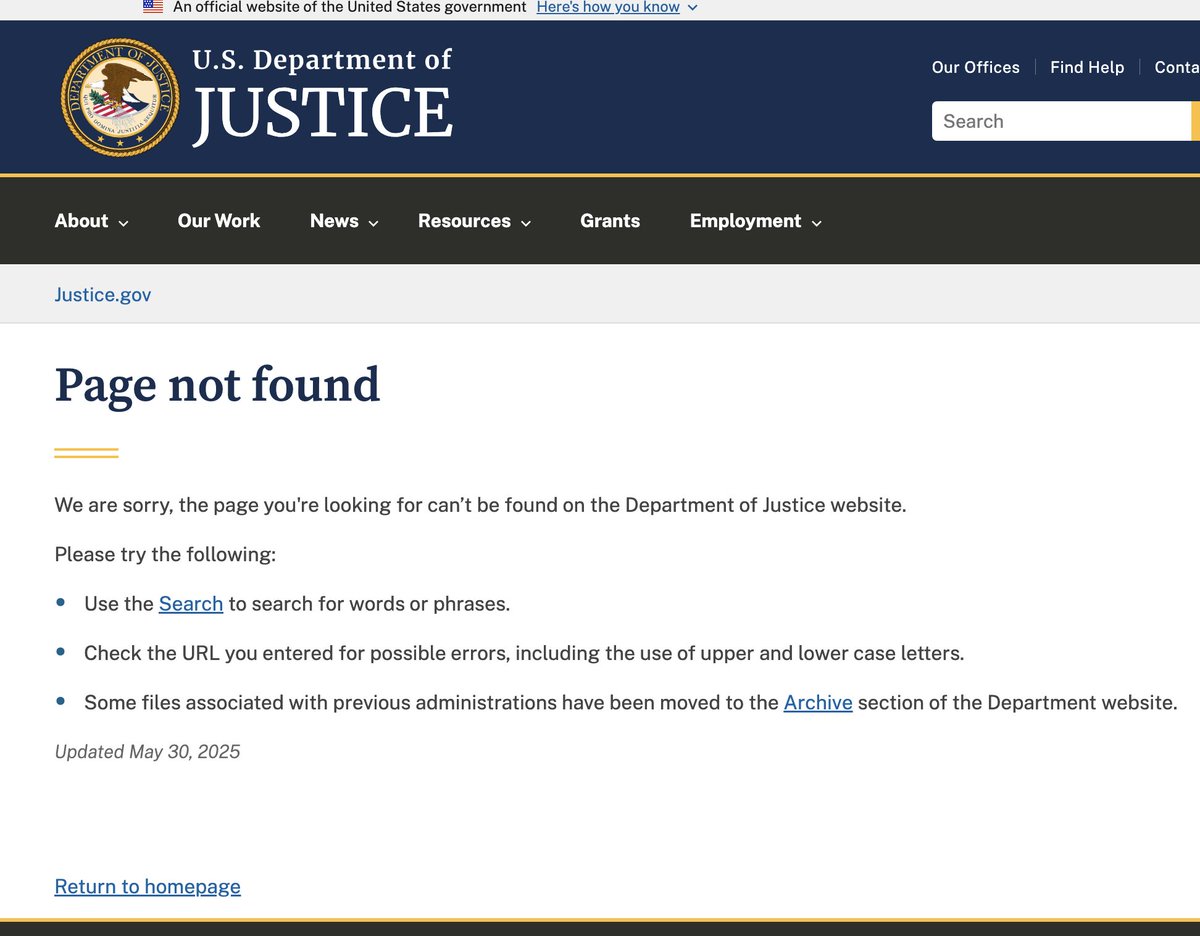Click the Return to homepage link
This screenshot has height=936, width=1200.
(147, 886)
